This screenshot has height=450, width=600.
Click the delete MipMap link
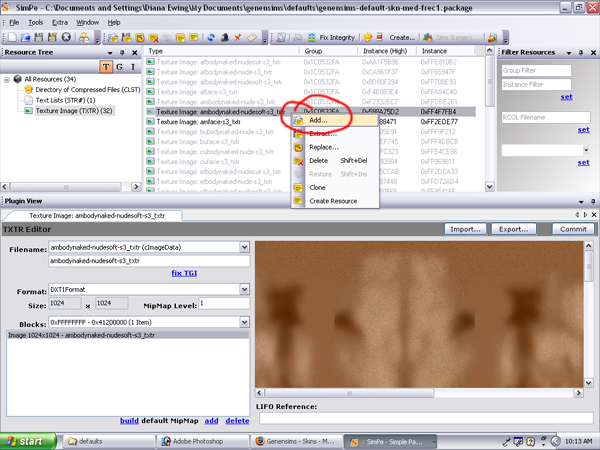[x=237, y=421]
